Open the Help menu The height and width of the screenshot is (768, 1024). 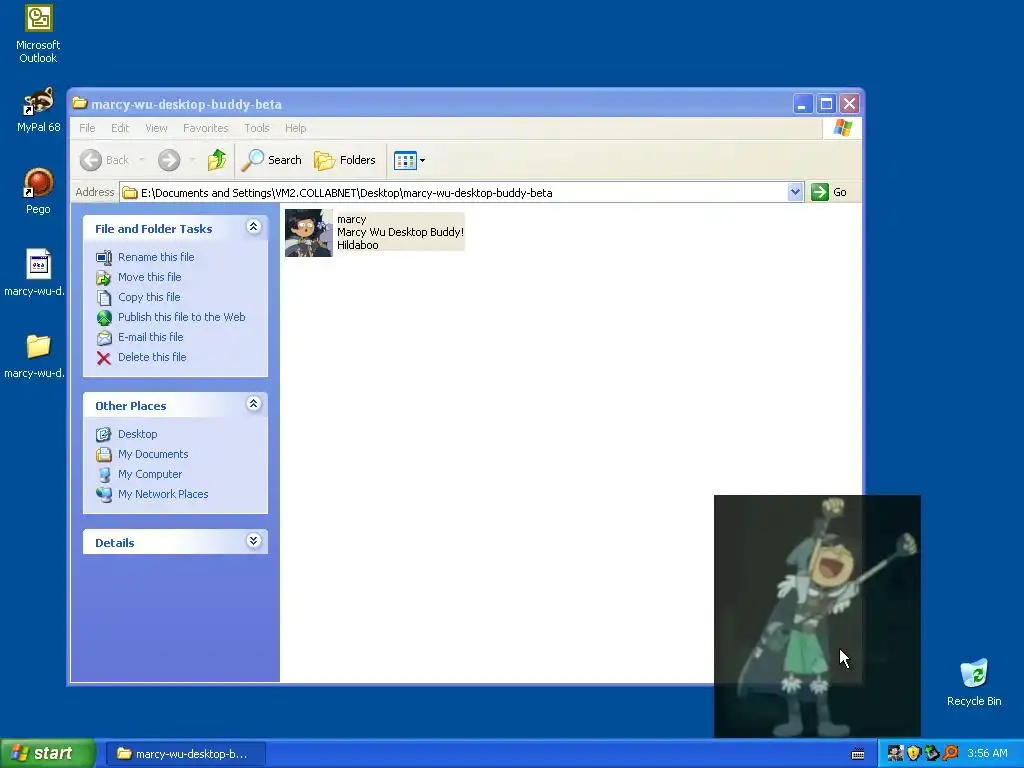click(x=295, y=128)
